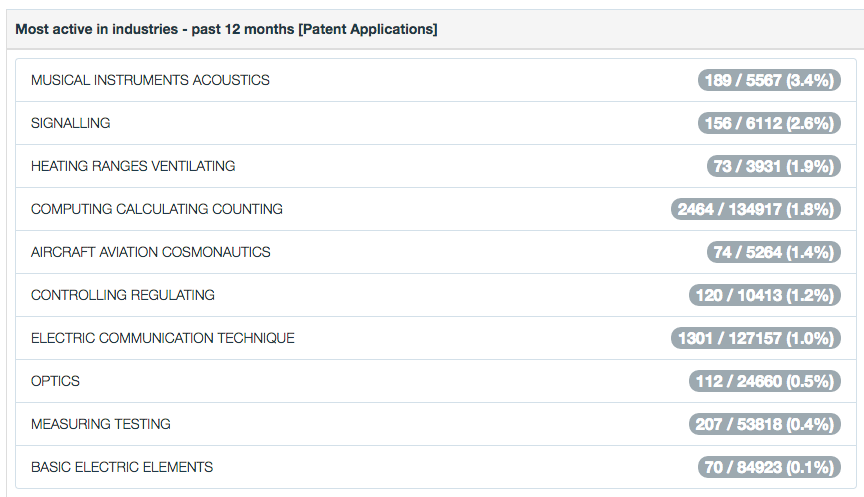Click the 2464 / 134917 (1.8%) badge
This screenshot has height=497, width=864.
[x=755, y=209]
